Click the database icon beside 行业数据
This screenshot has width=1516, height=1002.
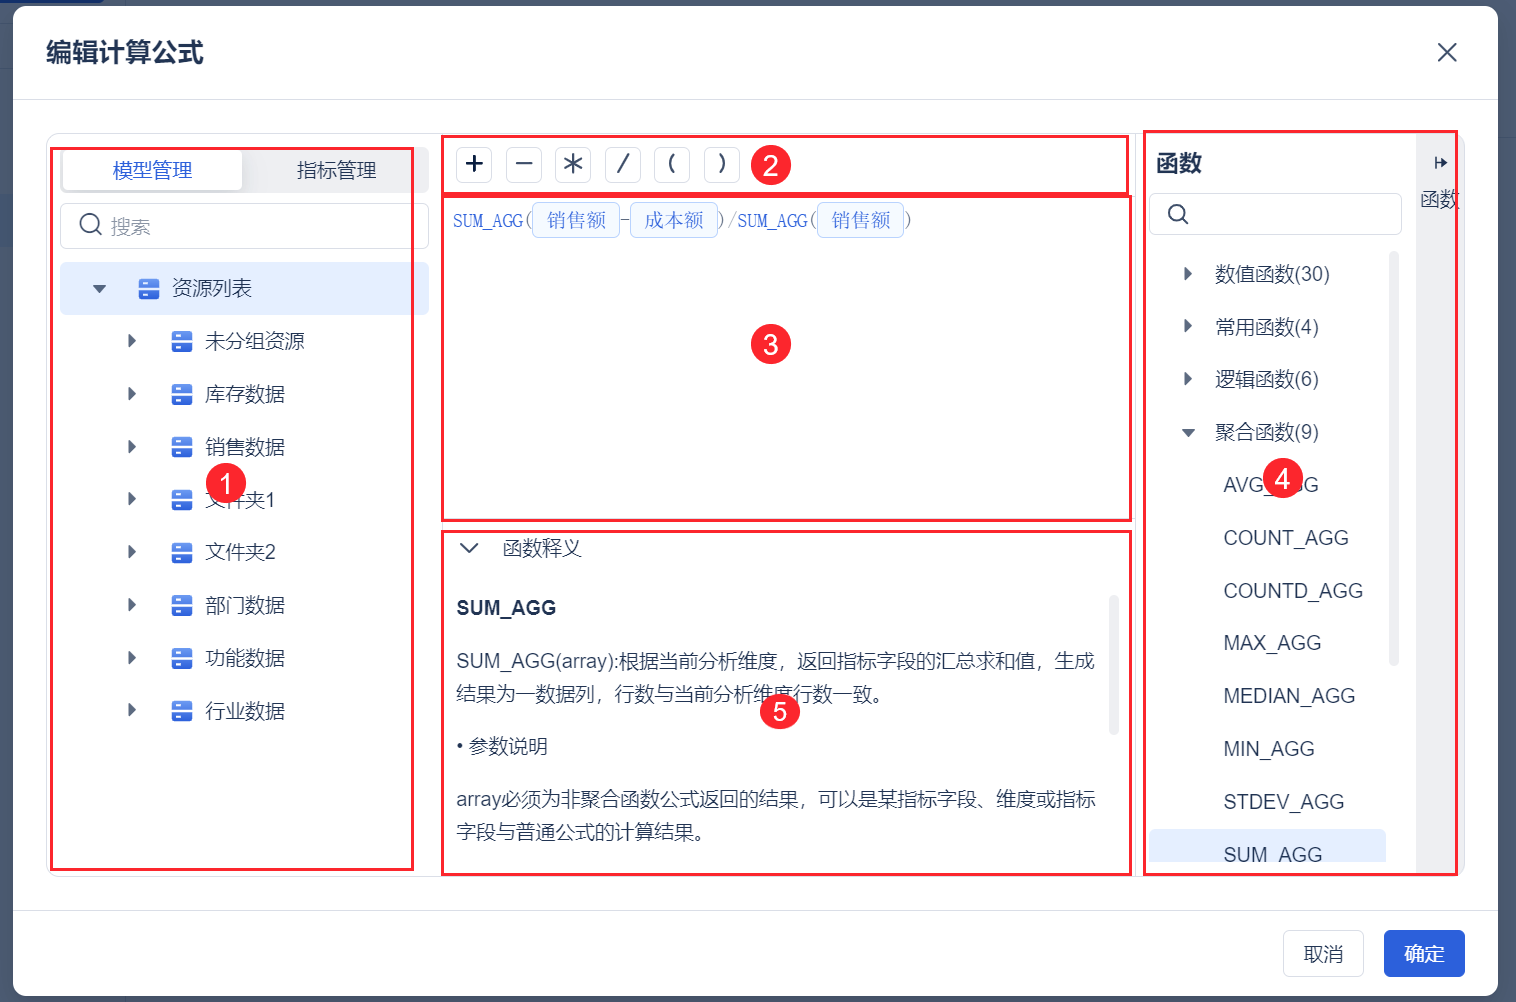(x=181, y=710)
